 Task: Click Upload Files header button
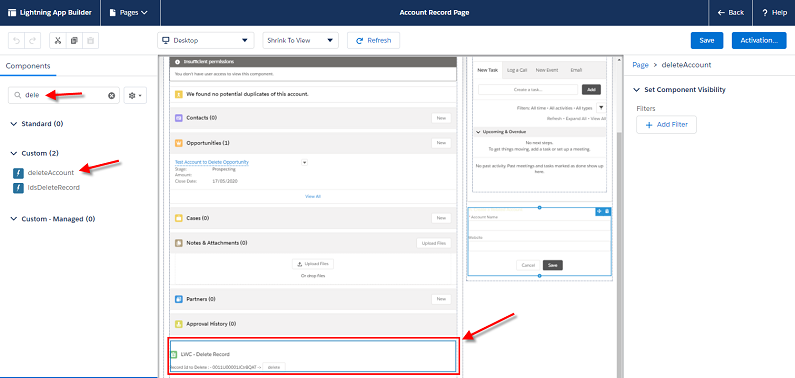[x=434, y=243]
